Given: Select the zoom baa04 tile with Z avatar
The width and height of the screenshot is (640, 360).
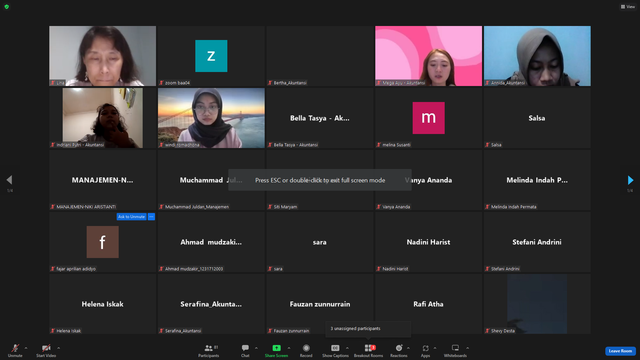Looking at the screenshot, I should tap(211, 56).
